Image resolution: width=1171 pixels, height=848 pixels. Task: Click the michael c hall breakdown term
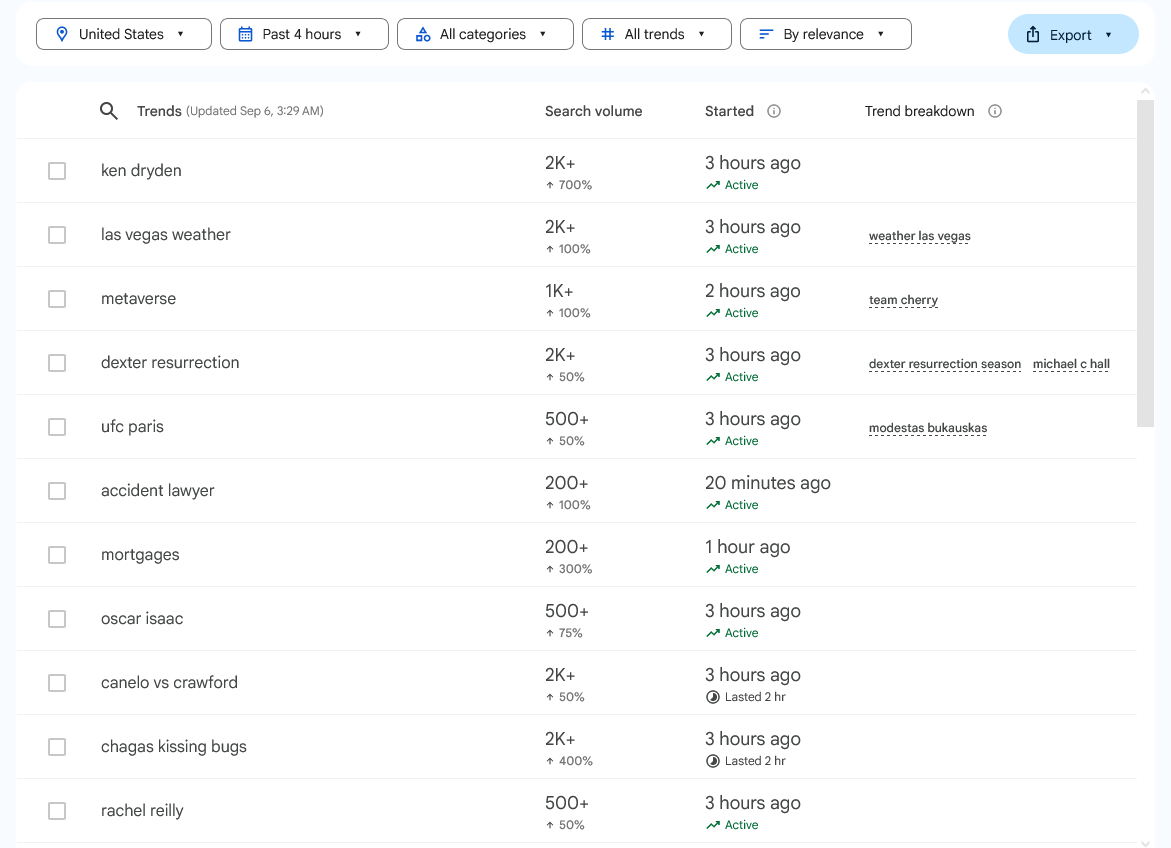tap(1071, 364)
